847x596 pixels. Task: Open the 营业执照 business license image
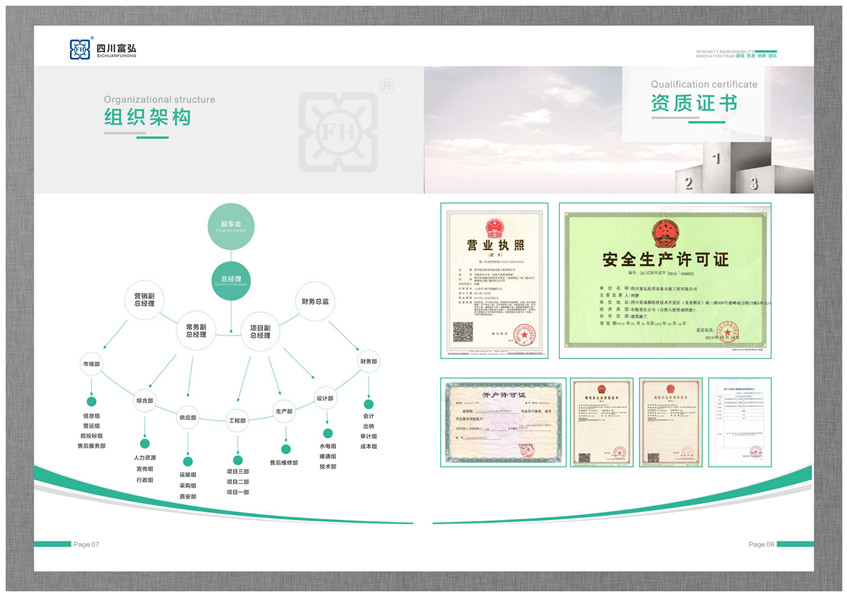(x=494, y=281)
